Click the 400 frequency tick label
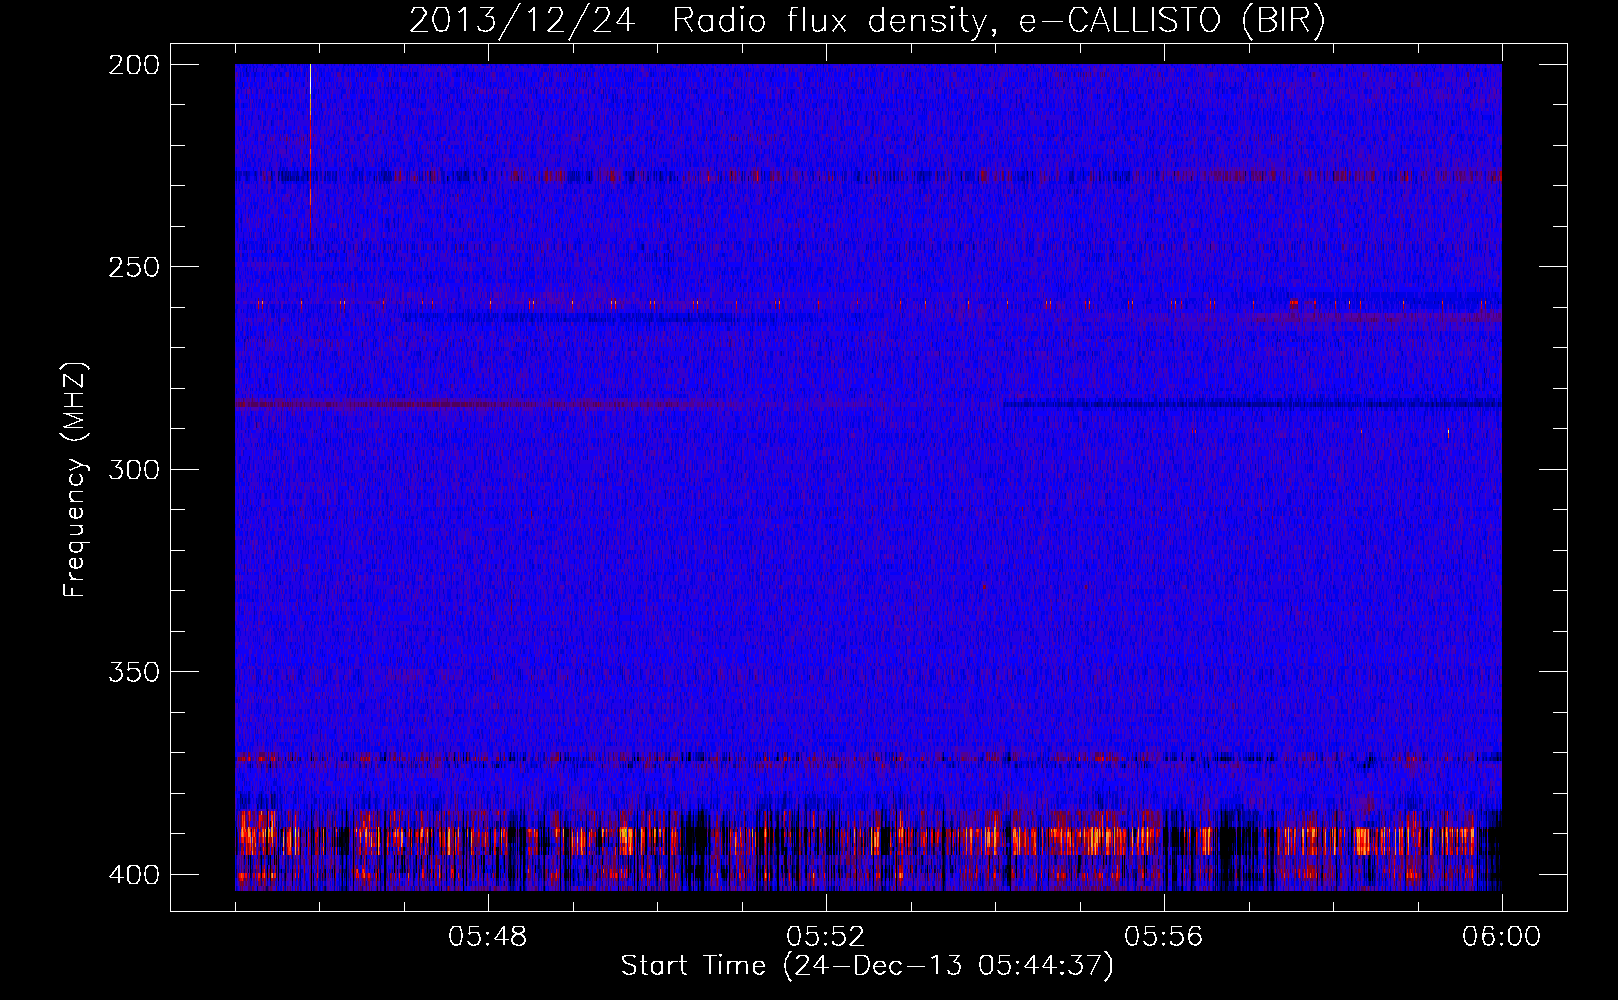The height and width of the screenshot is (1000, 1618). click(134, 875)
